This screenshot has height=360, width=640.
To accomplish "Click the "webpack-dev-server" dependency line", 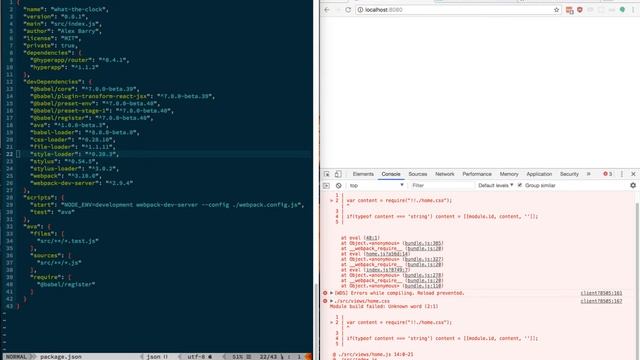I will point(82,183).
